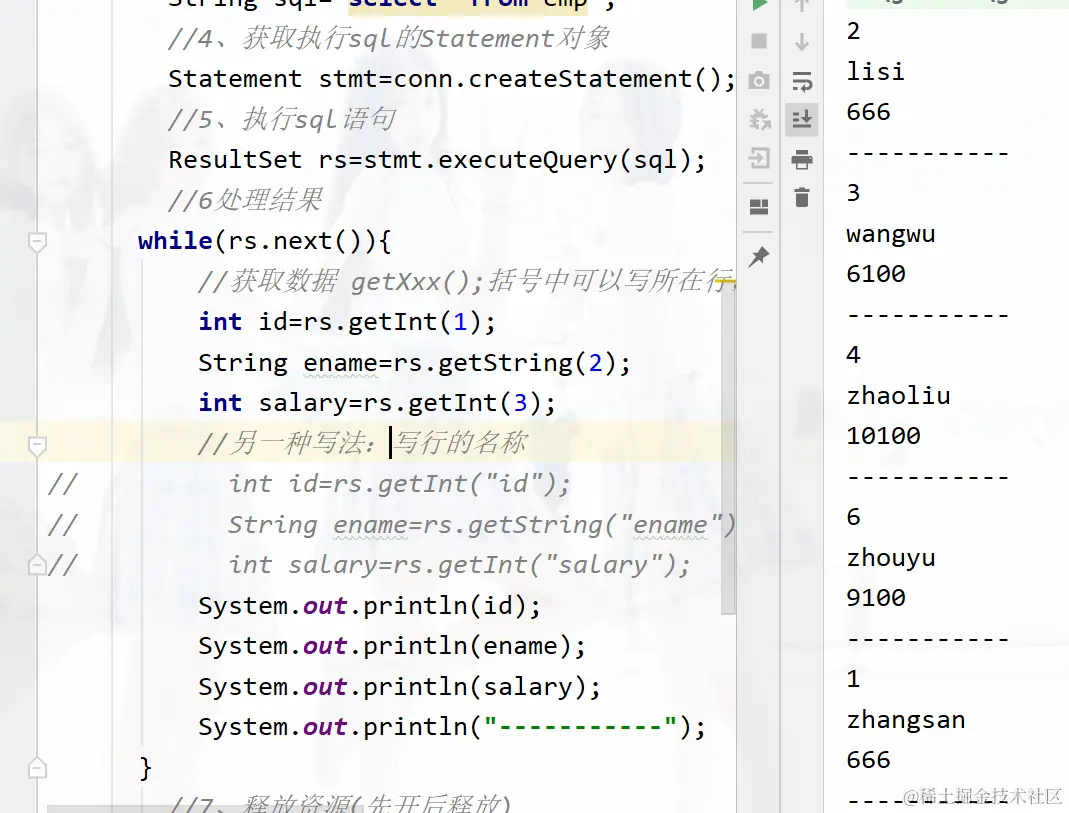Click the camera icon to dump threads
The width and height of the screenshot is (1069, 813).
[759, 81]
